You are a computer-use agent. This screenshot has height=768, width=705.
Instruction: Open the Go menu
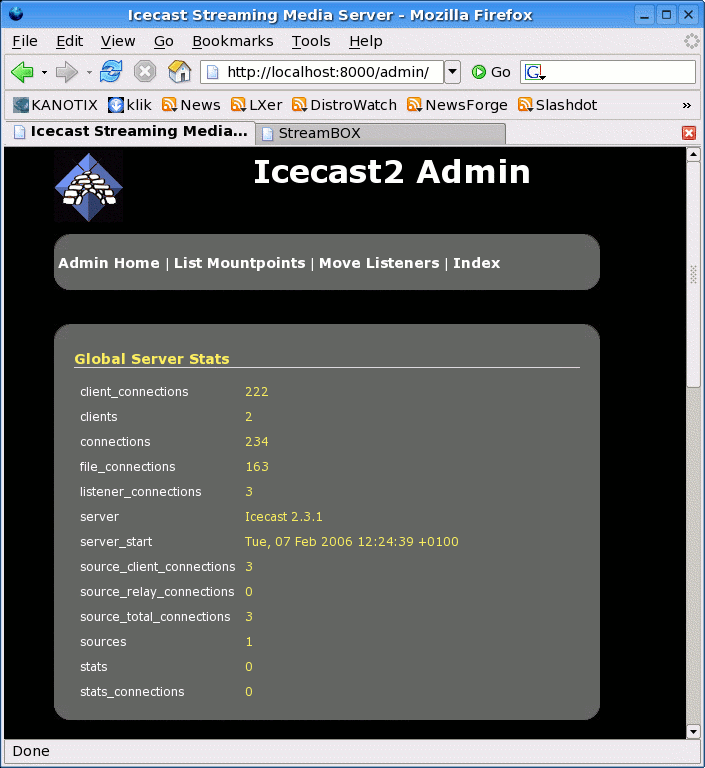tap(163, 41)
